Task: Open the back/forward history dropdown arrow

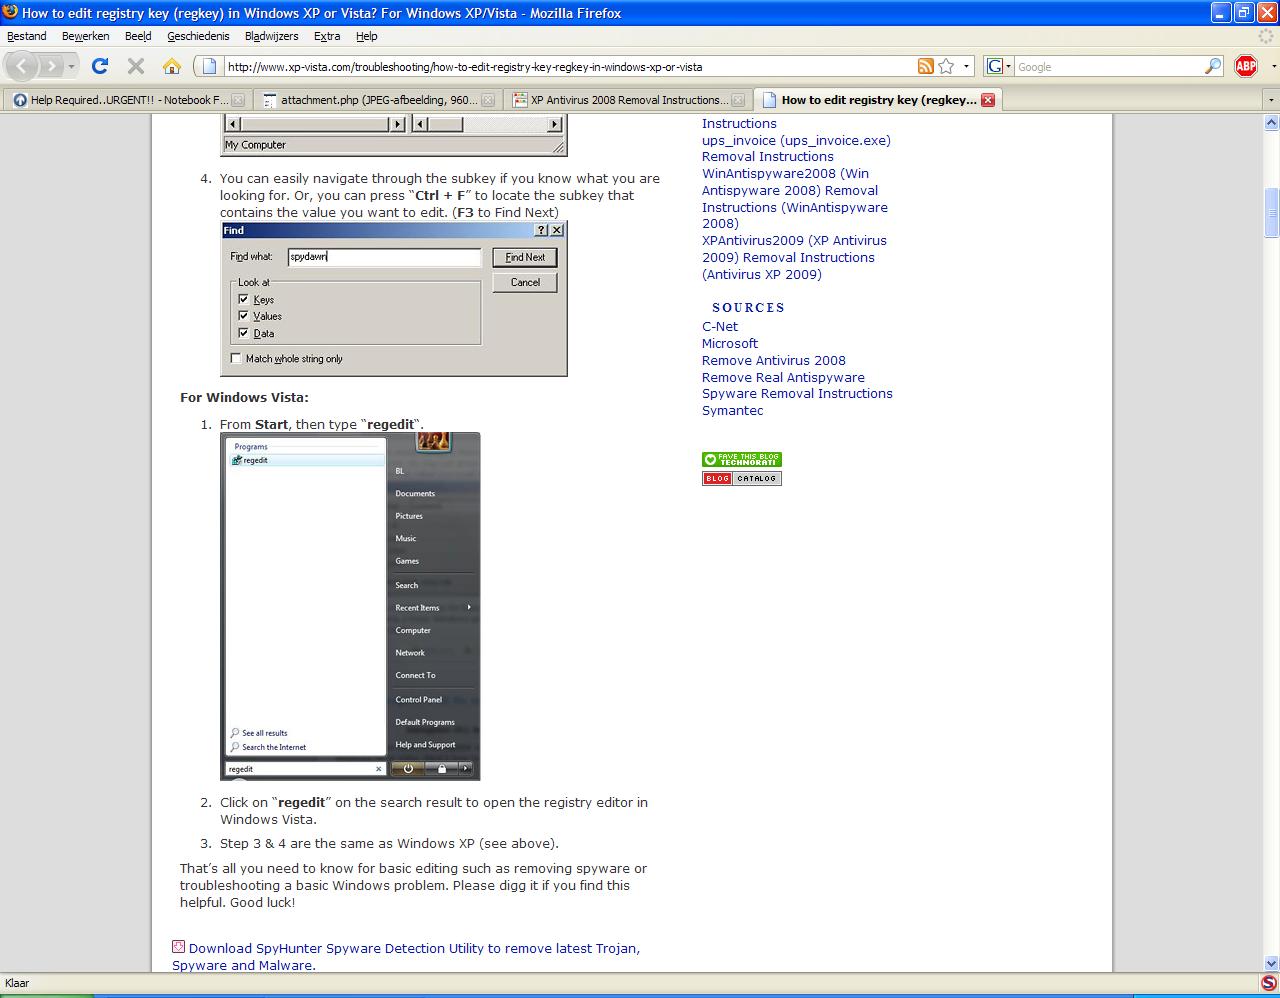Action: coord(71,67)
